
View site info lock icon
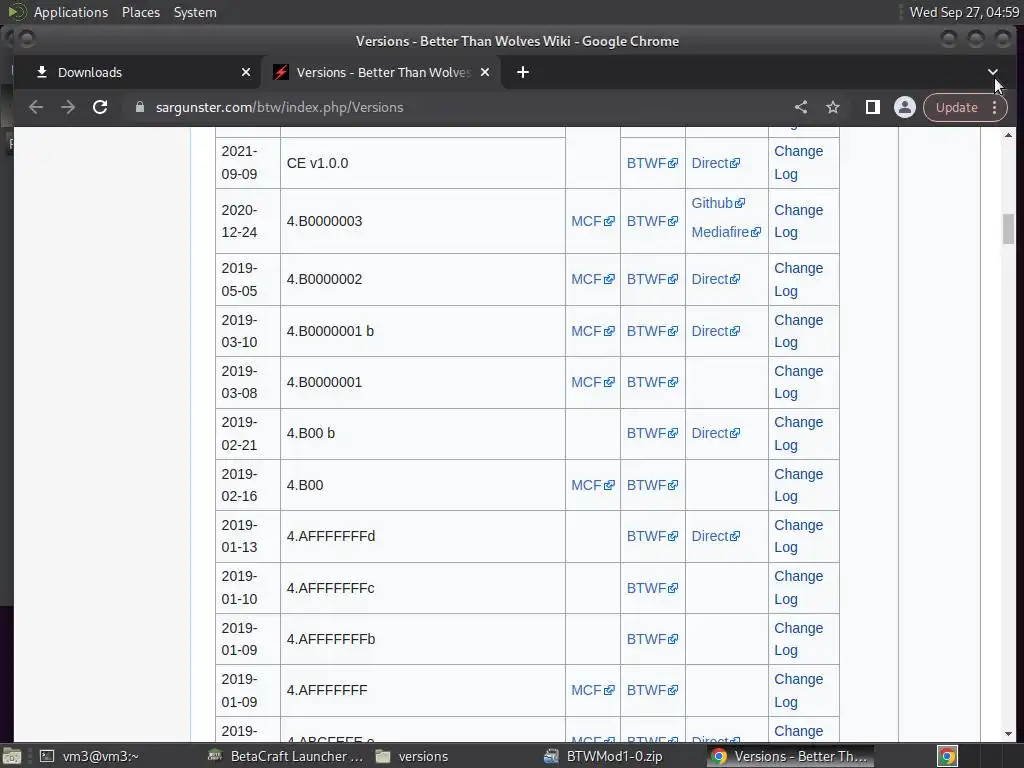tap(140, 107)
